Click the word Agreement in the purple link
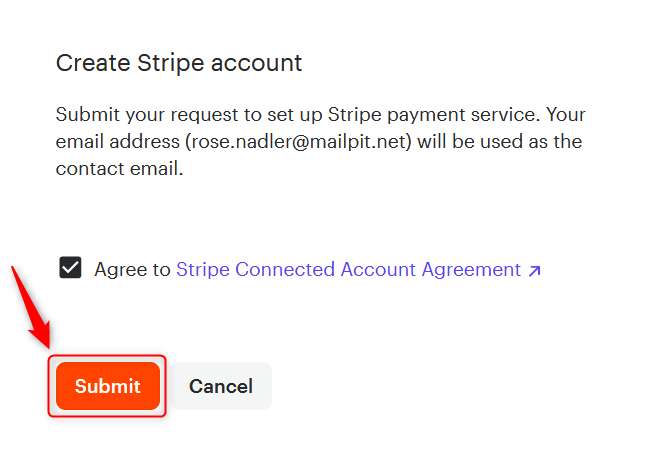This screenshot has width=666, height=464. (471, 269)
